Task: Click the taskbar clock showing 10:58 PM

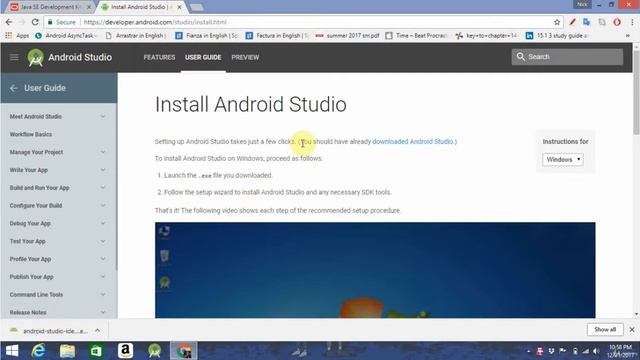Action: tap(620, 351)
